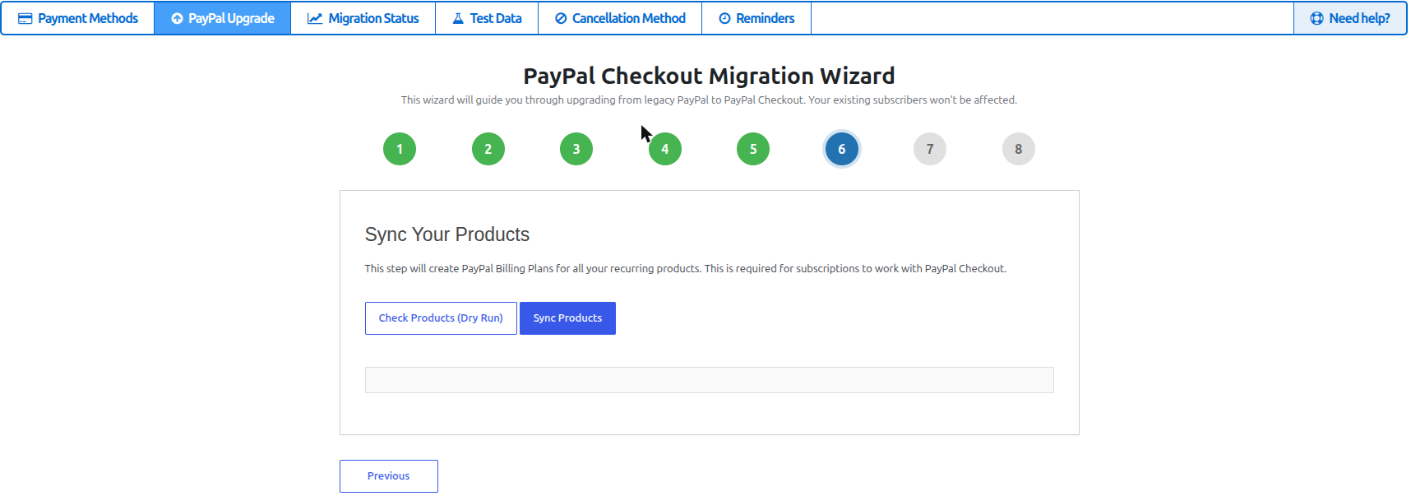Click the lifebuoy icon on Need help?

[1317, 18]
